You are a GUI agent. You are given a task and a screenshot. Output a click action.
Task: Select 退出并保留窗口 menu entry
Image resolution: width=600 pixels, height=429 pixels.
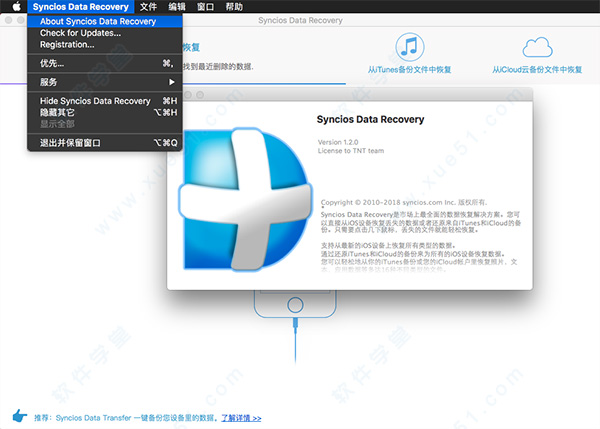(105, 143)
